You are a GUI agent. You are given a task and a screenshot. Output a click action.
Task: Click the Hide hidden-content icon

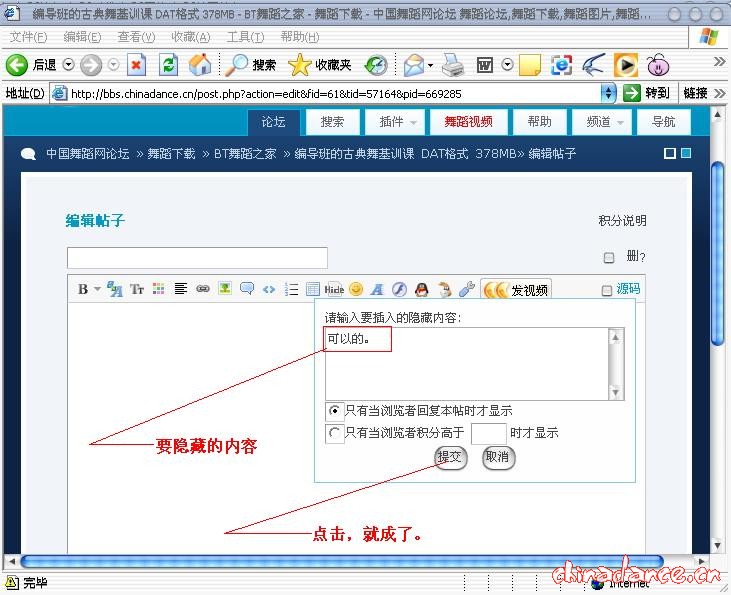pos(334,289)
